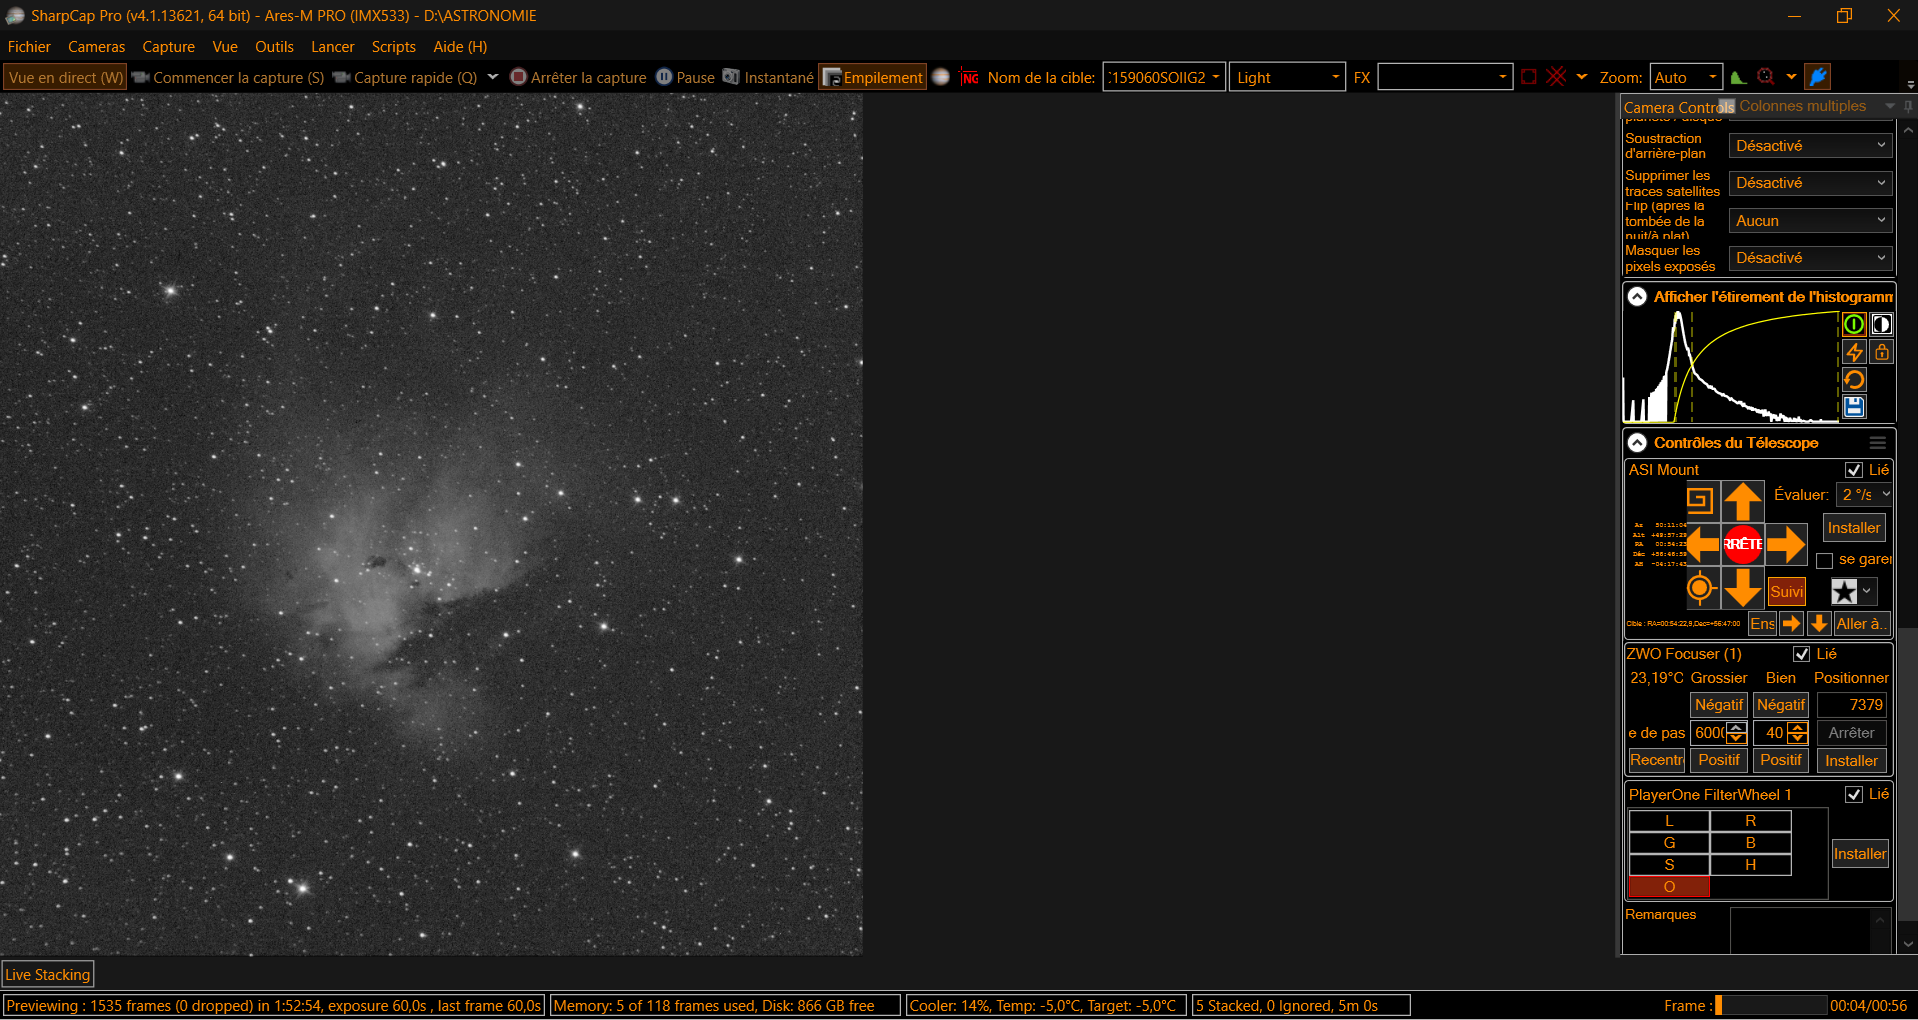Click the Grossier Négatif focuser button
Viewport: 1918px width, 1020px height.
click(1719, 705)
